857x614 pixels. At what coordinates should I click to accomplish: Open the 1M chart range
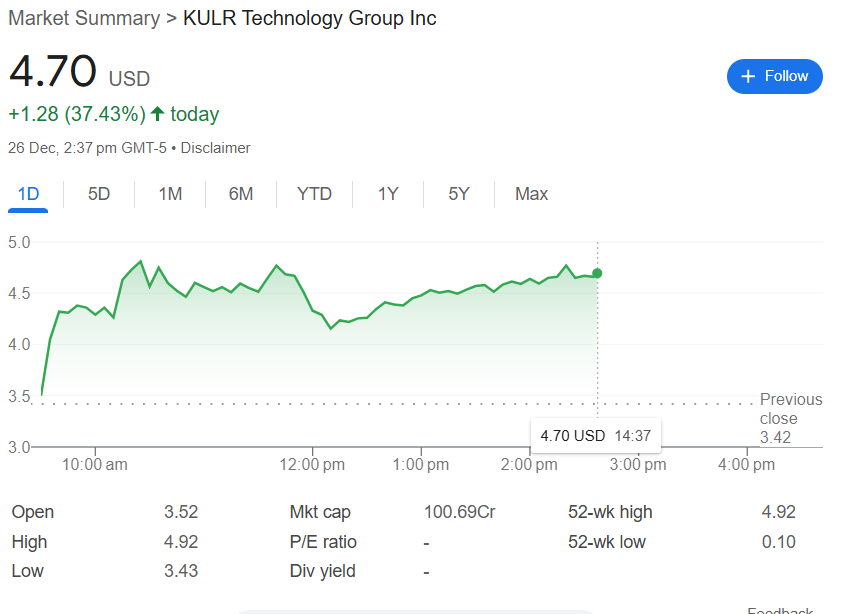170,194
